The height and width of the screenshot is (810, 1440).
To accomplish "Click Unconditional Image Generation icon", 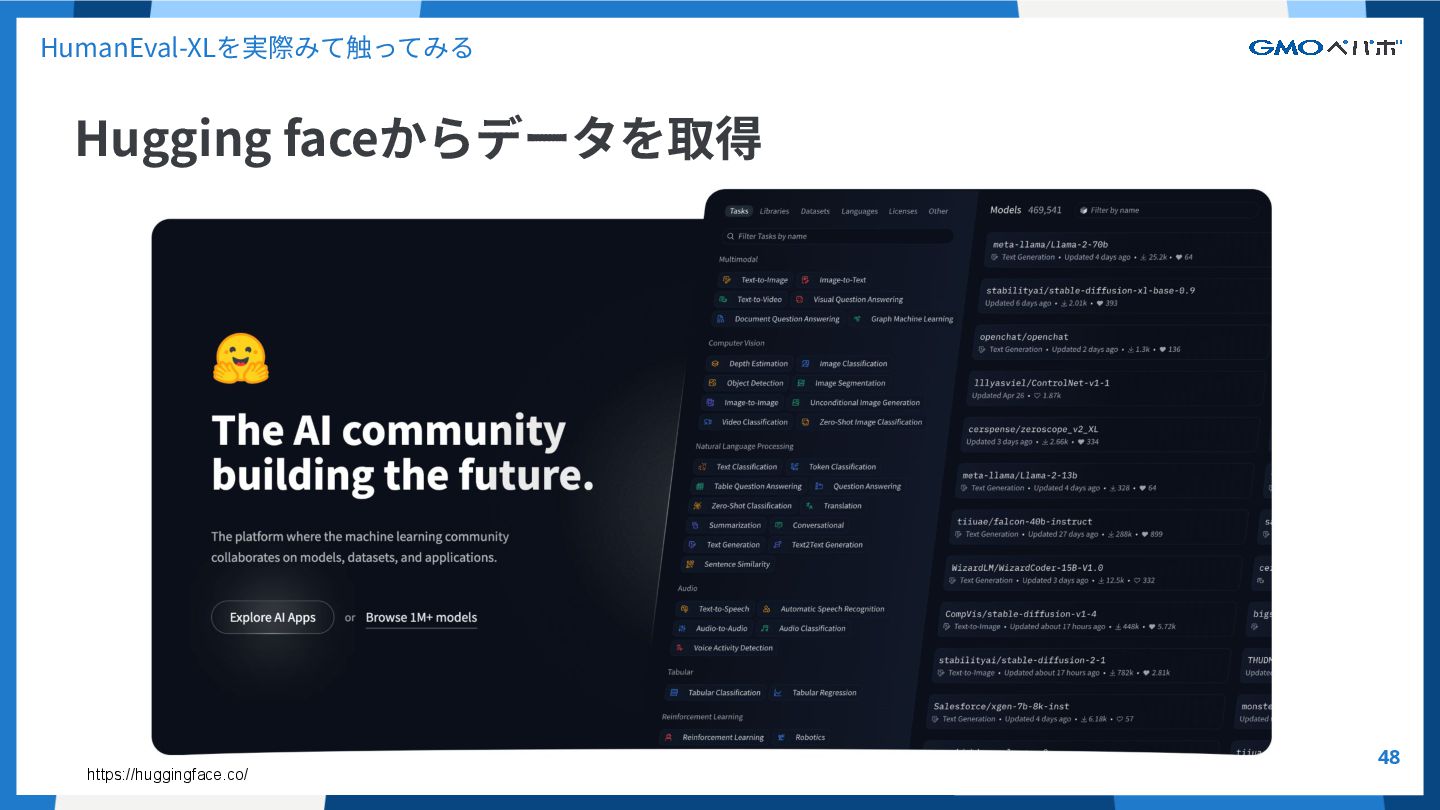I will click(x=796, y=402).
